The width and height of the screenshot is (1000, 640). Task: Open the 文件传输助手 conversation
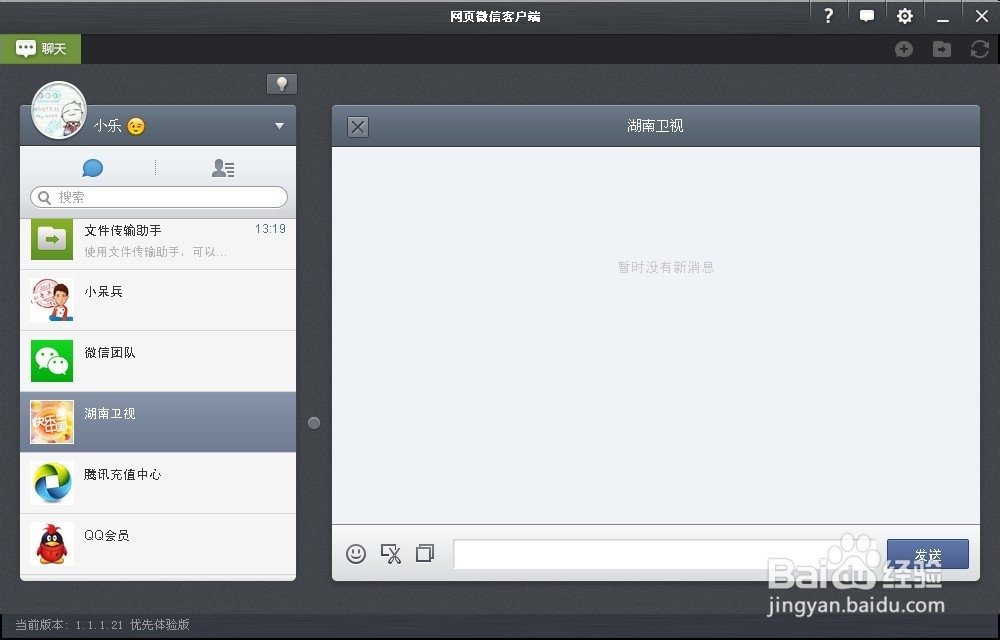pos(158,244)
